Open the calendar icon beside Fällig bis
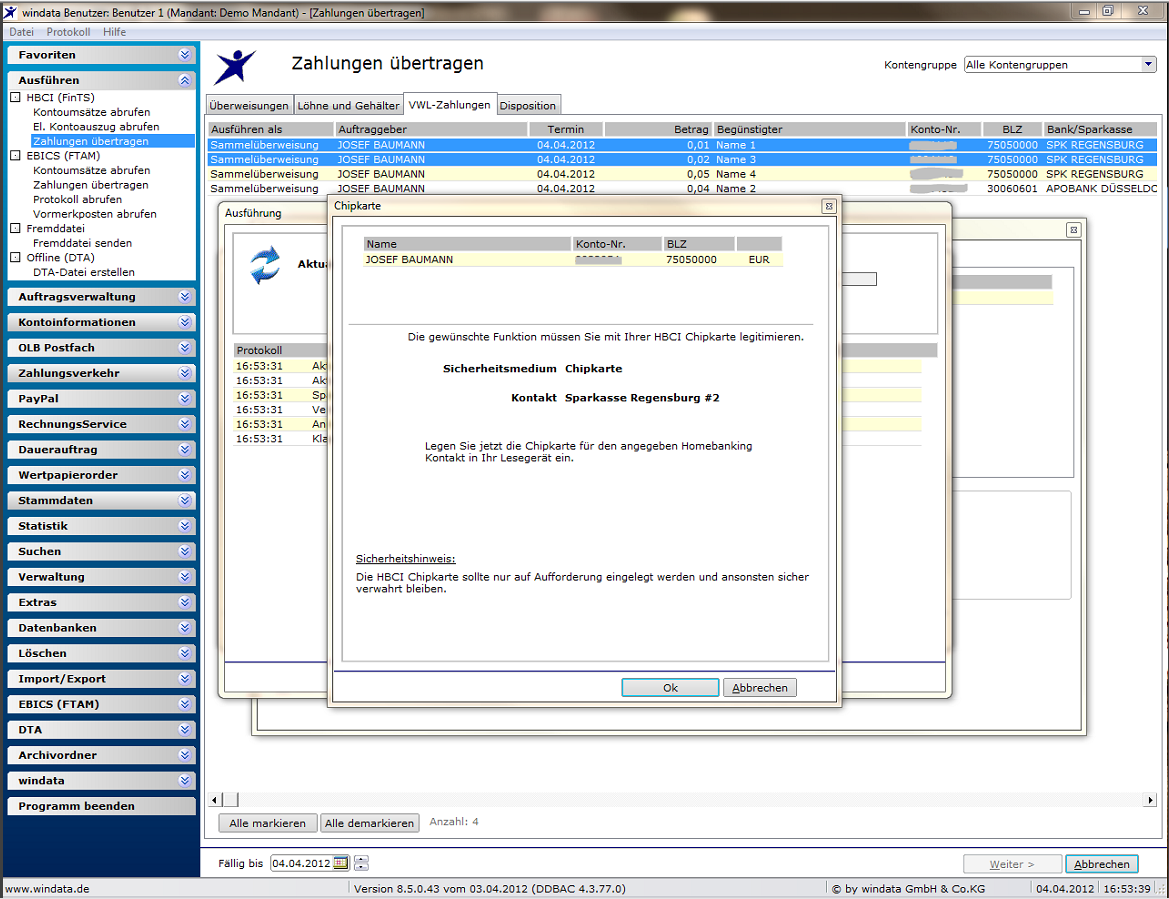Image resolution: width=1169 pixels, height=899 pixels. click(341, 863)
